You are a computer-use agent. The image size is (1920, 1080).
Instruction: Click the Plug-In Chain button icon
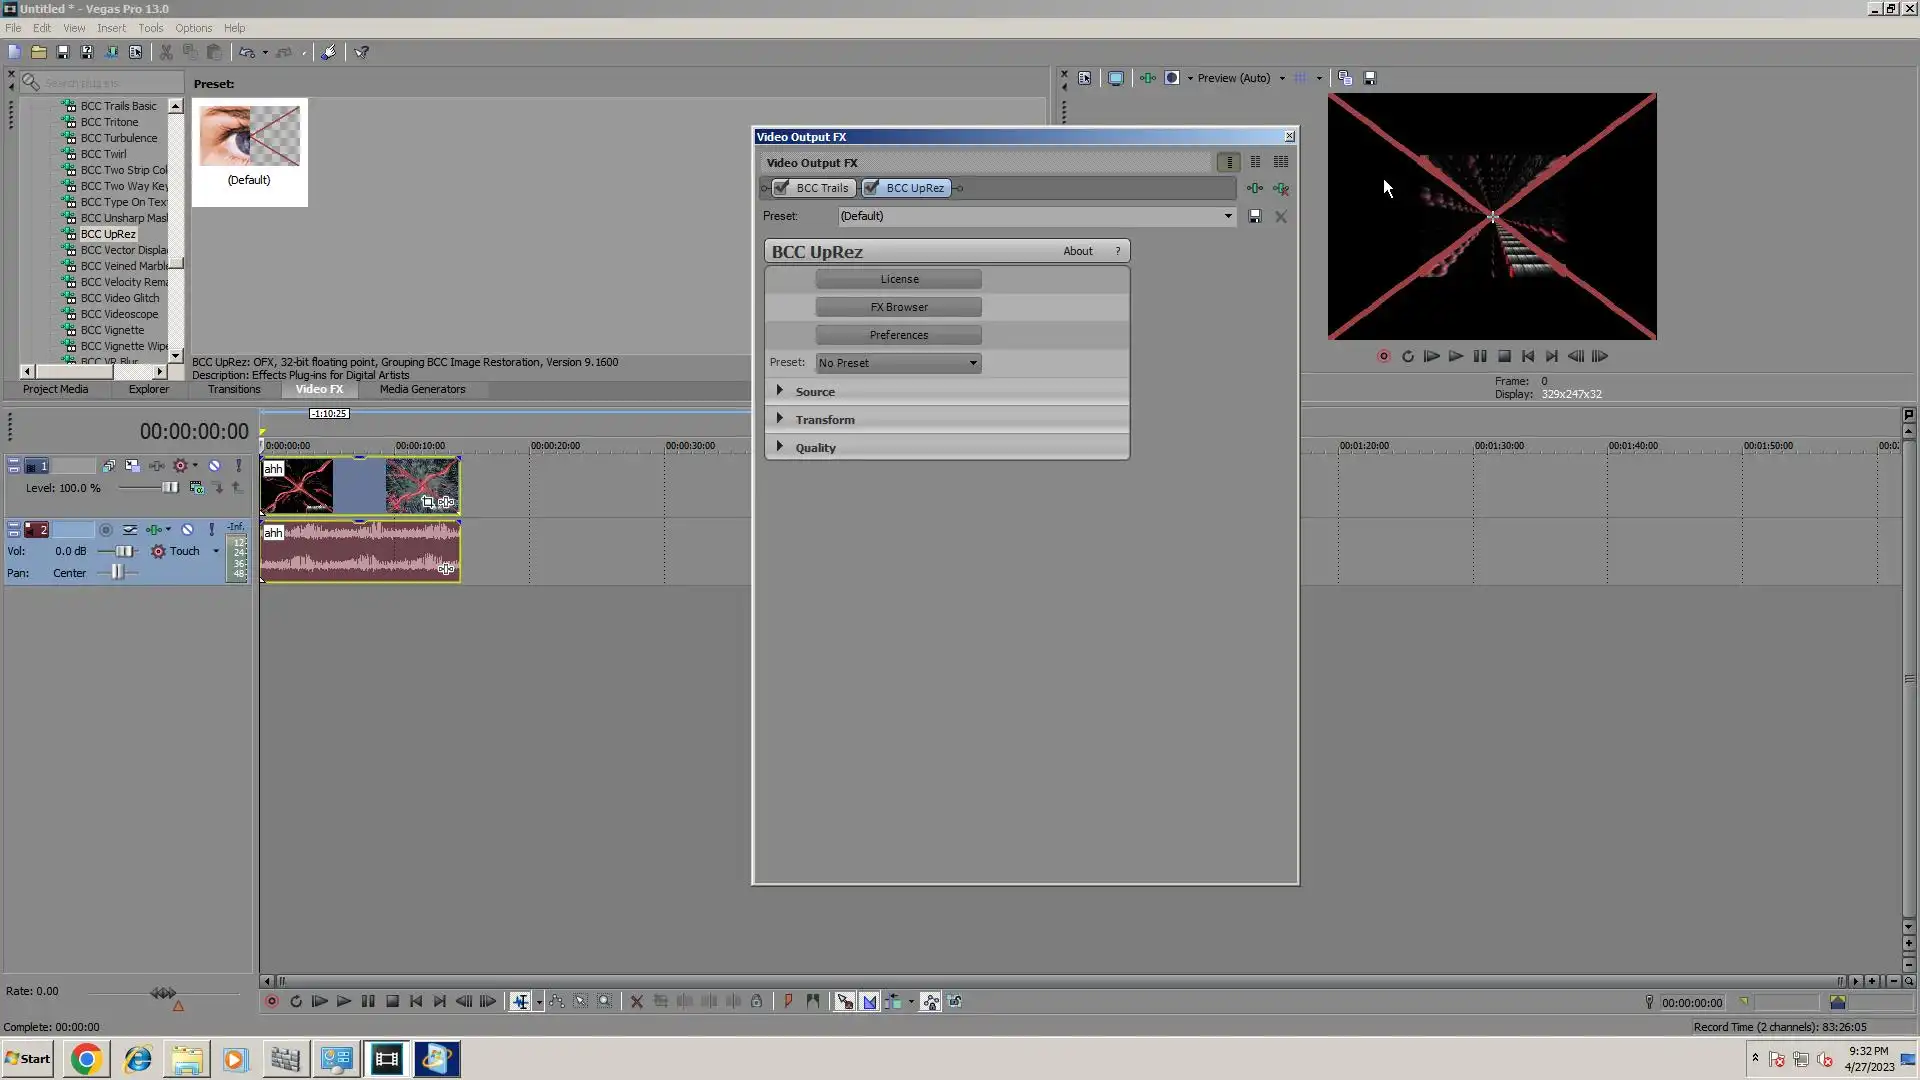1255,188
